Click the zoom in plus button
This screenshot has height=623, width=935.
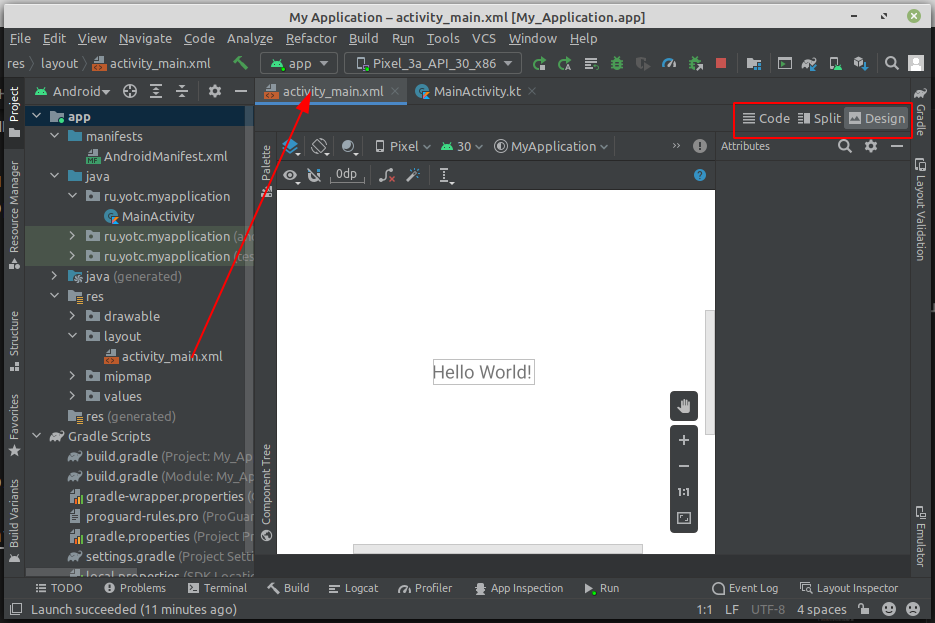pos(684,440)
